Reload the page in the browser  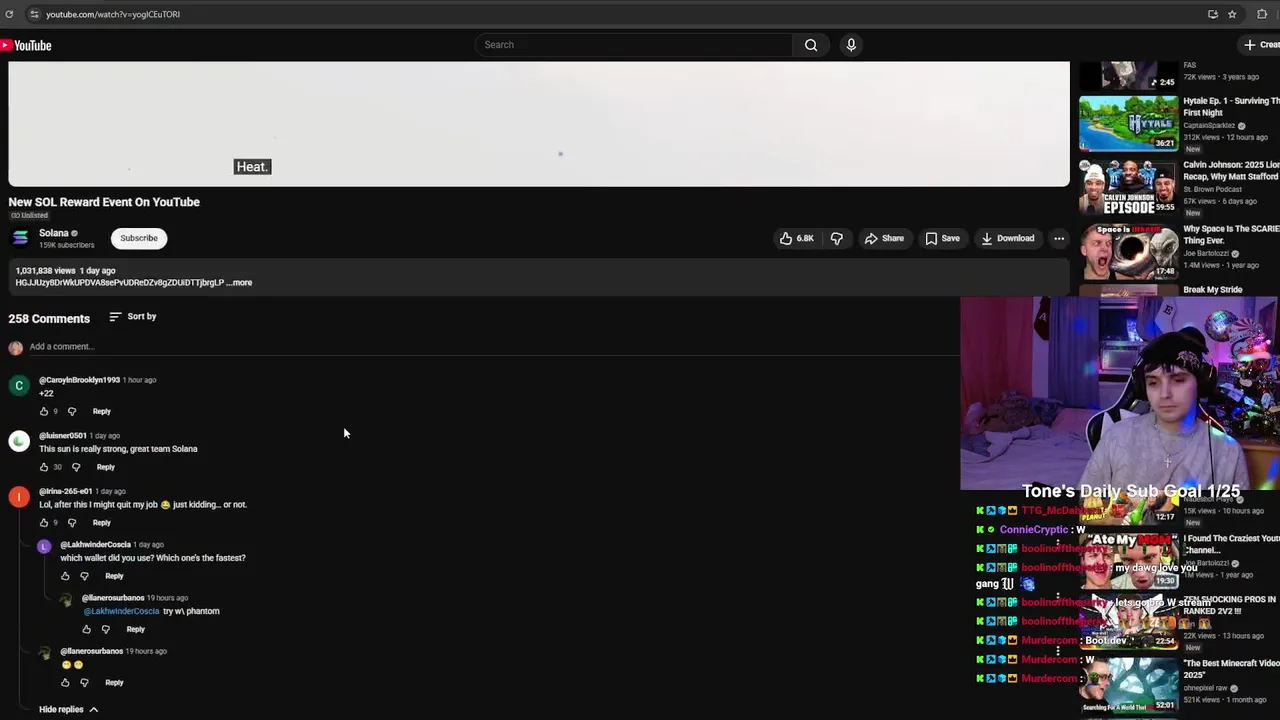[9, 14]
